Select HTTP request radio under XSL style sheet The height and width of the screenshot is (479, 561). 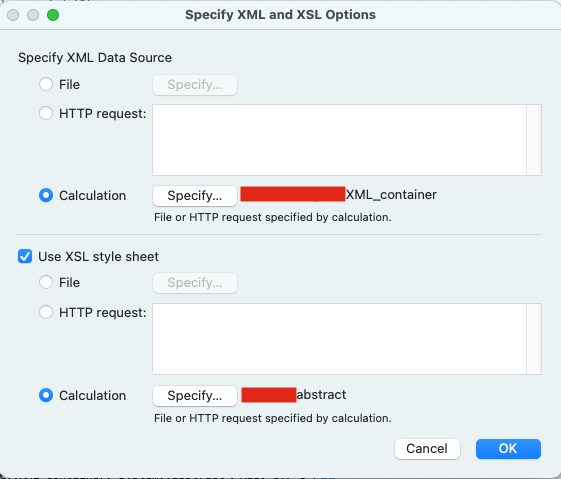[46, 312]
